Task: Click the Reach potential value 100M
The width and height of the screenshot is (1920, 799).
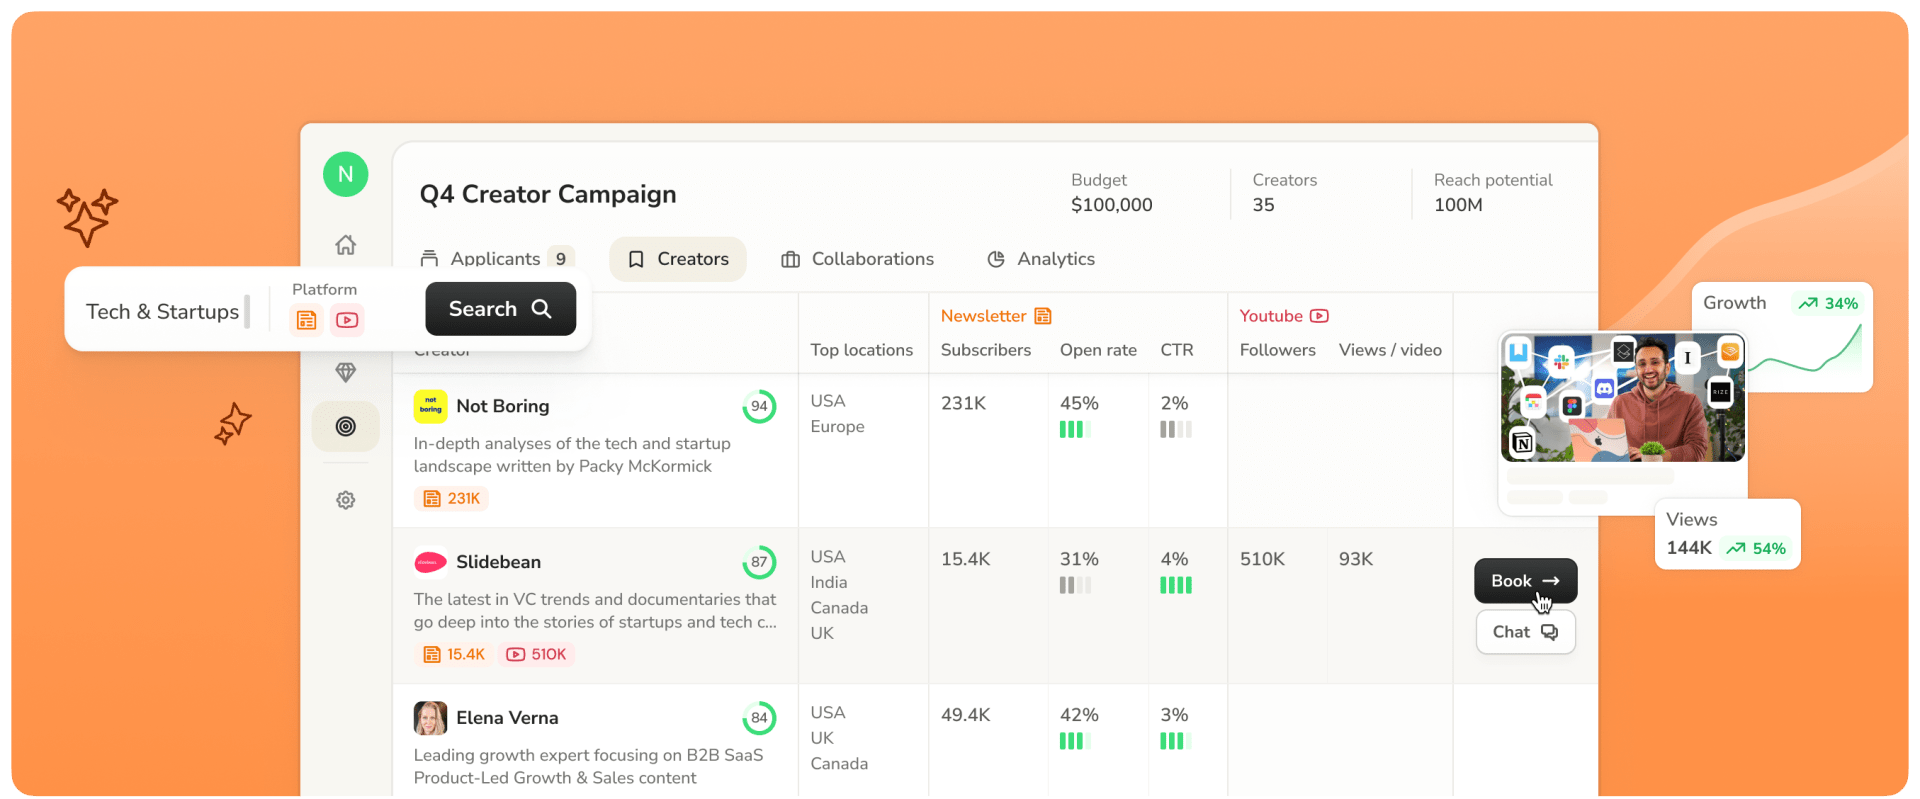Action: [1459, 205]
